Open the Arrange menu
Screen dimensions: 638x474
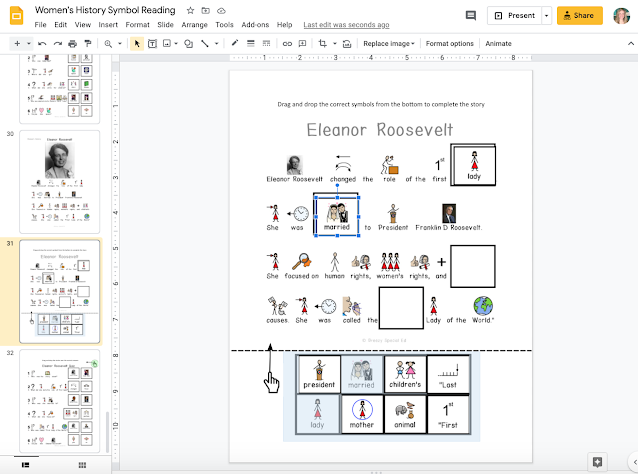tap(194, 25)
